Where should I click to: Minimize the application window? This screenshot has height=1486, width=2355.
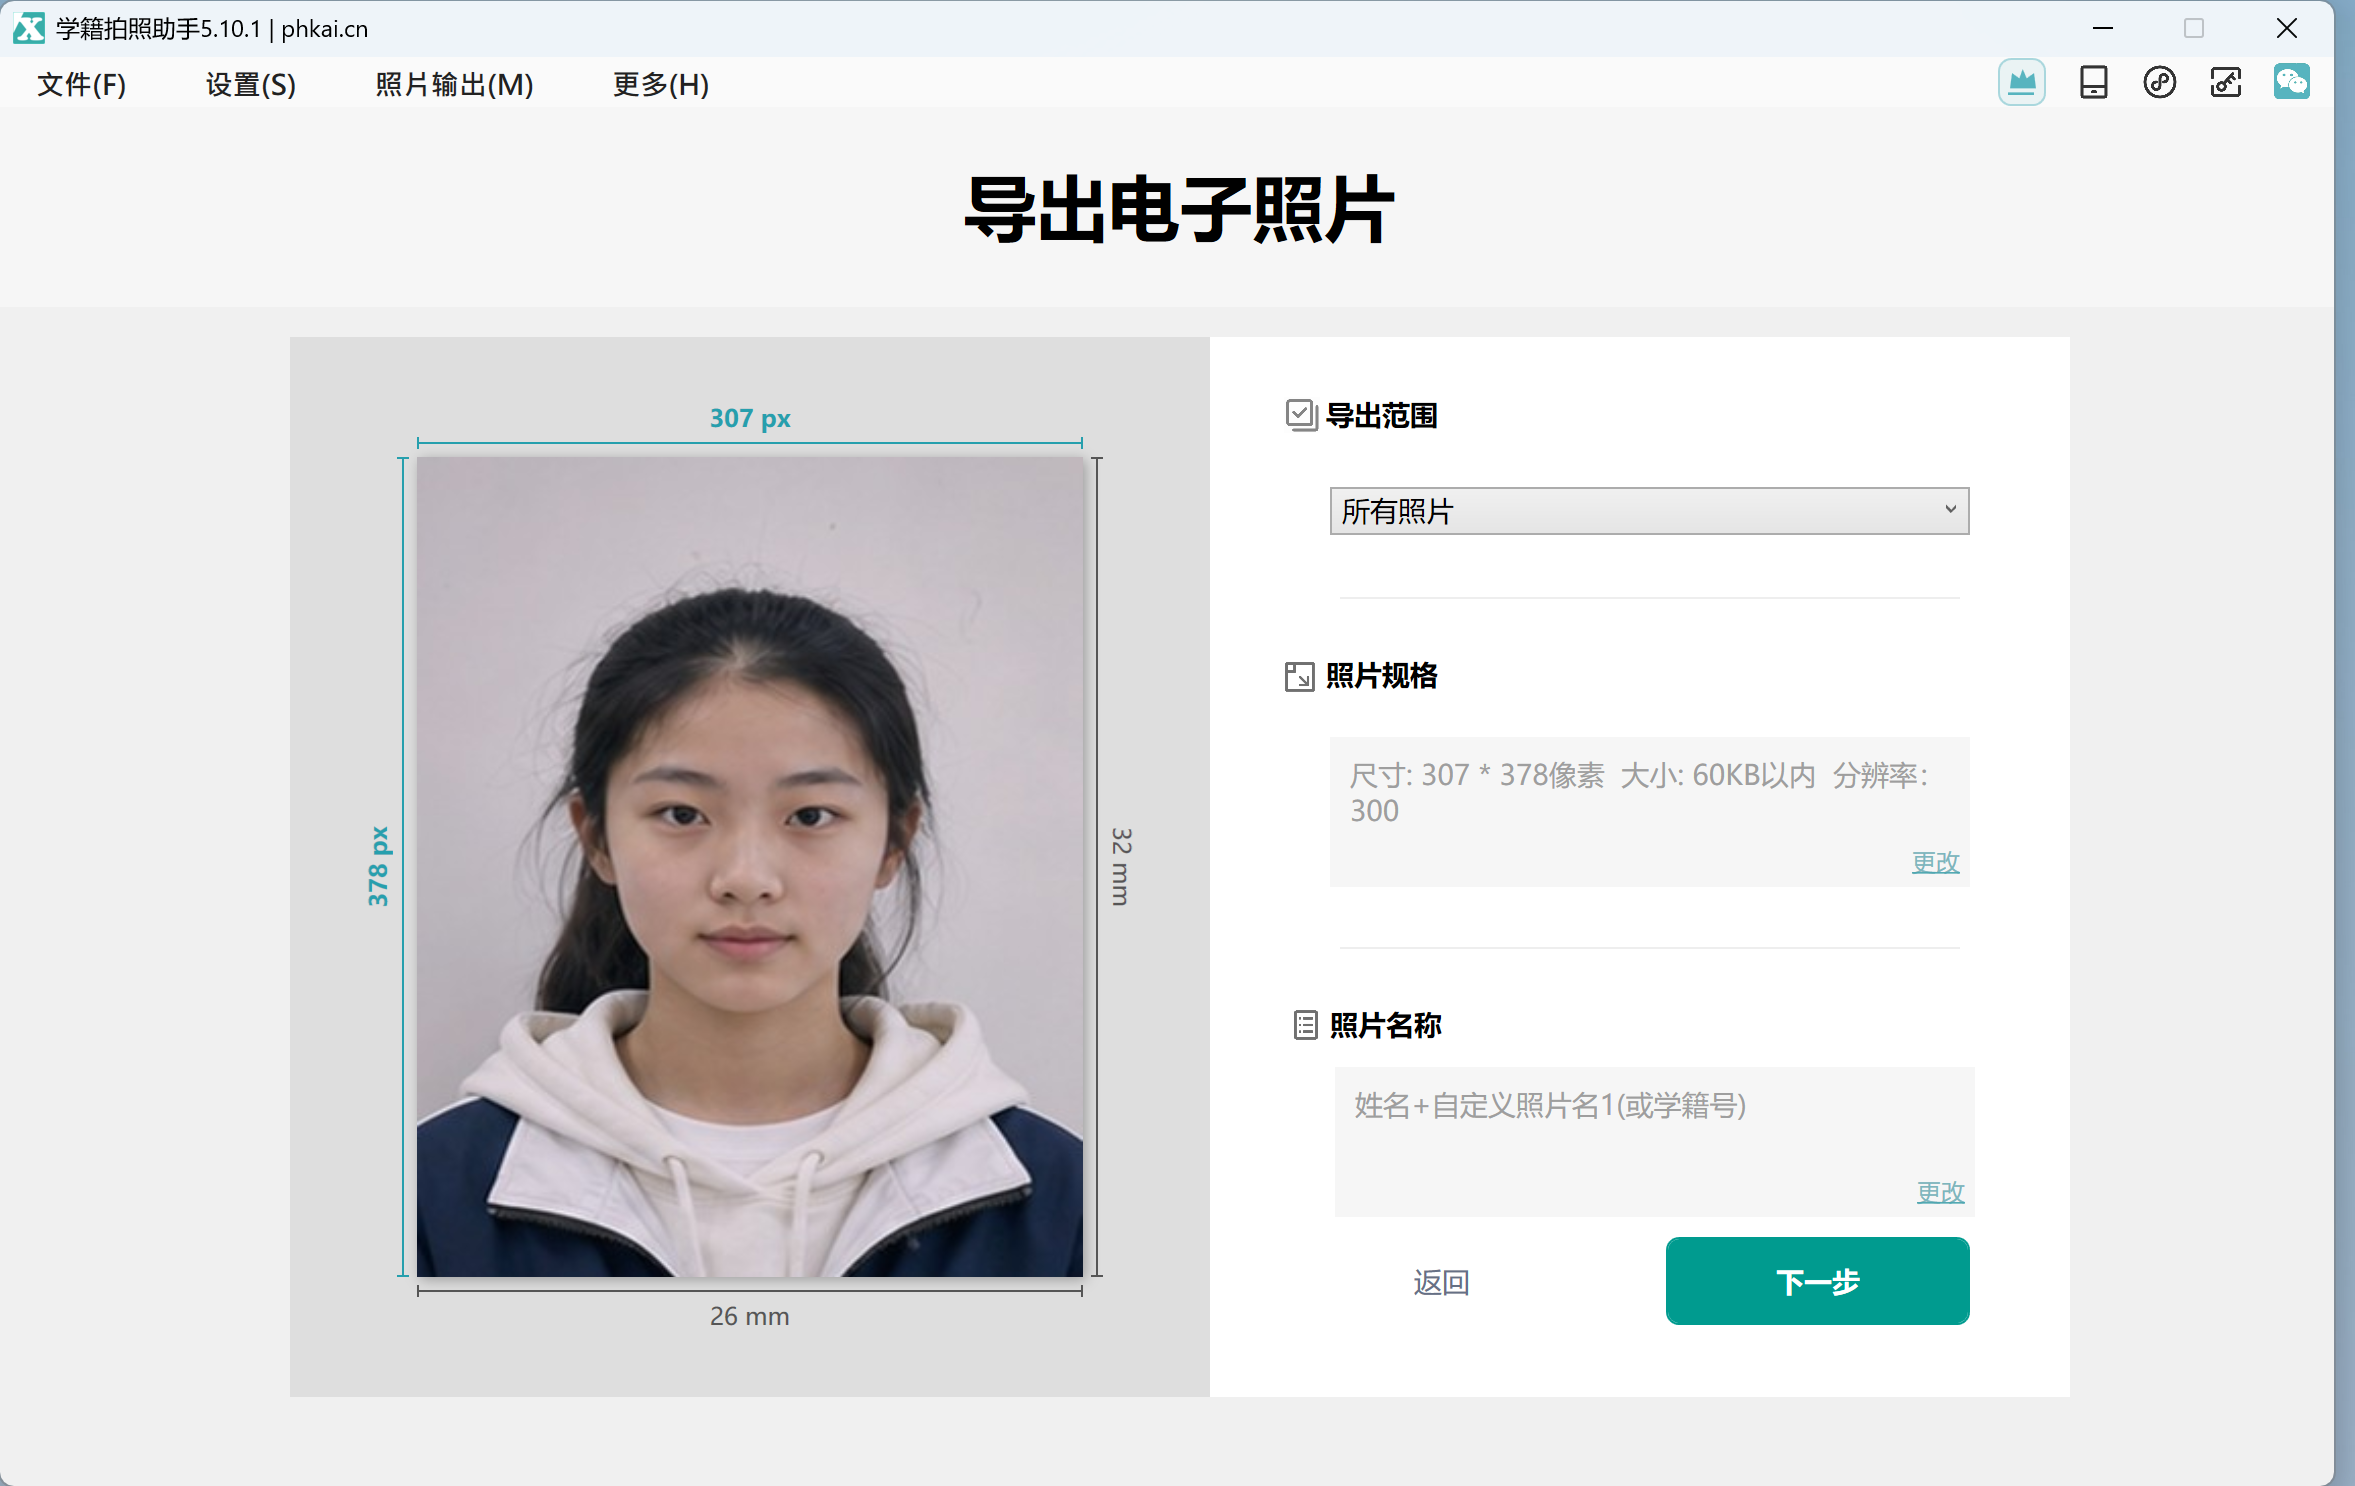(2103, 28)
